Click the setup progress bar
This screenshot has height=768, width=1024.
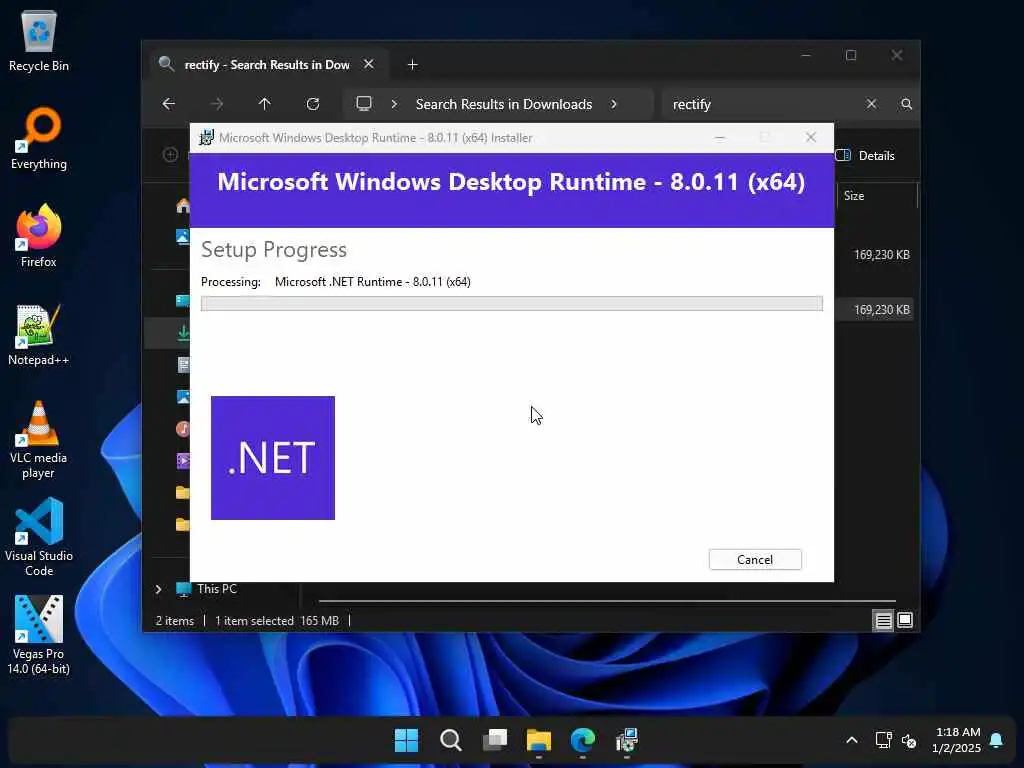[512, 304]
